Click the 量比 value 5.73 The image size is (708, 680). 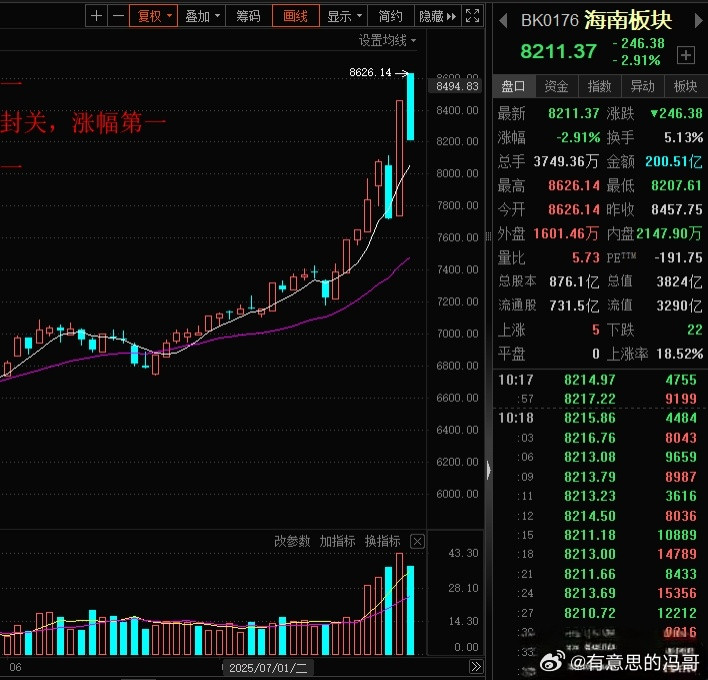(586, 257)
